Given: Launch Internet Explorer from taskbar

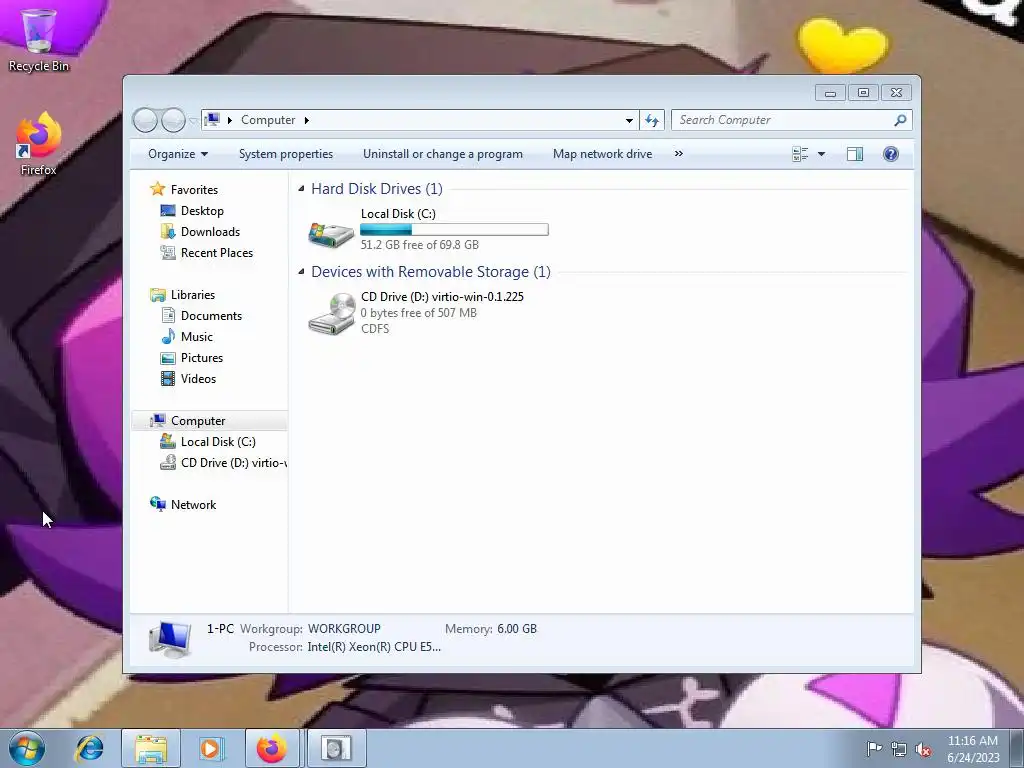Looking at the screenshot, I should tap(89, 748).
